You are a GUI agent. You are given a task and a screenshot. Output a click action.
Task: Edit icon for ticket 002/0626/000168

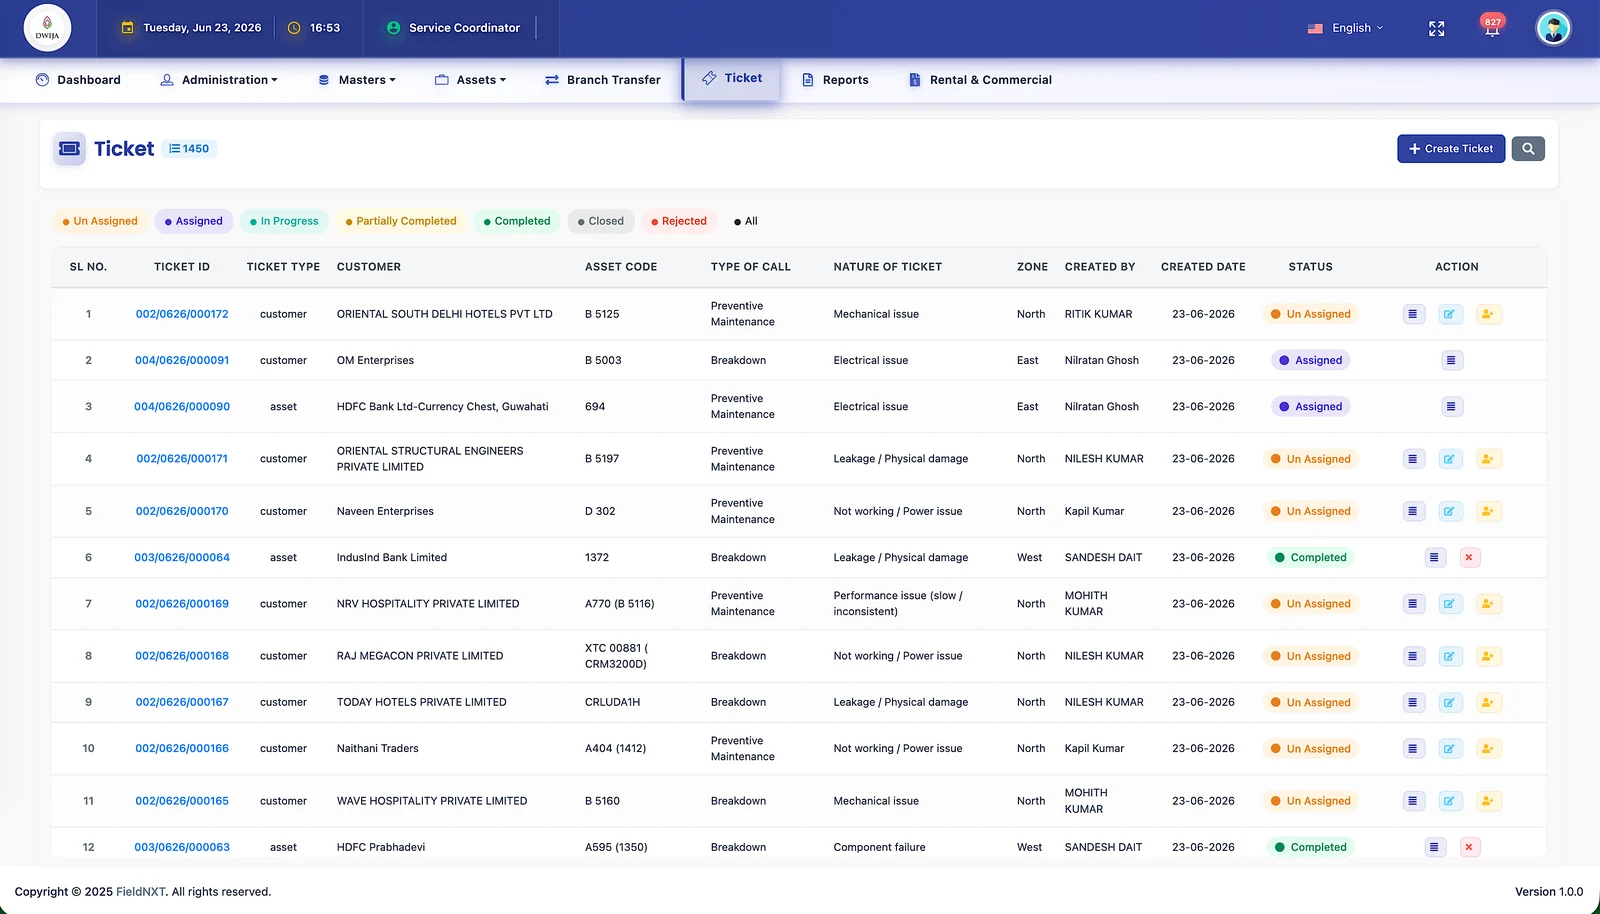tap(1448, 656)
